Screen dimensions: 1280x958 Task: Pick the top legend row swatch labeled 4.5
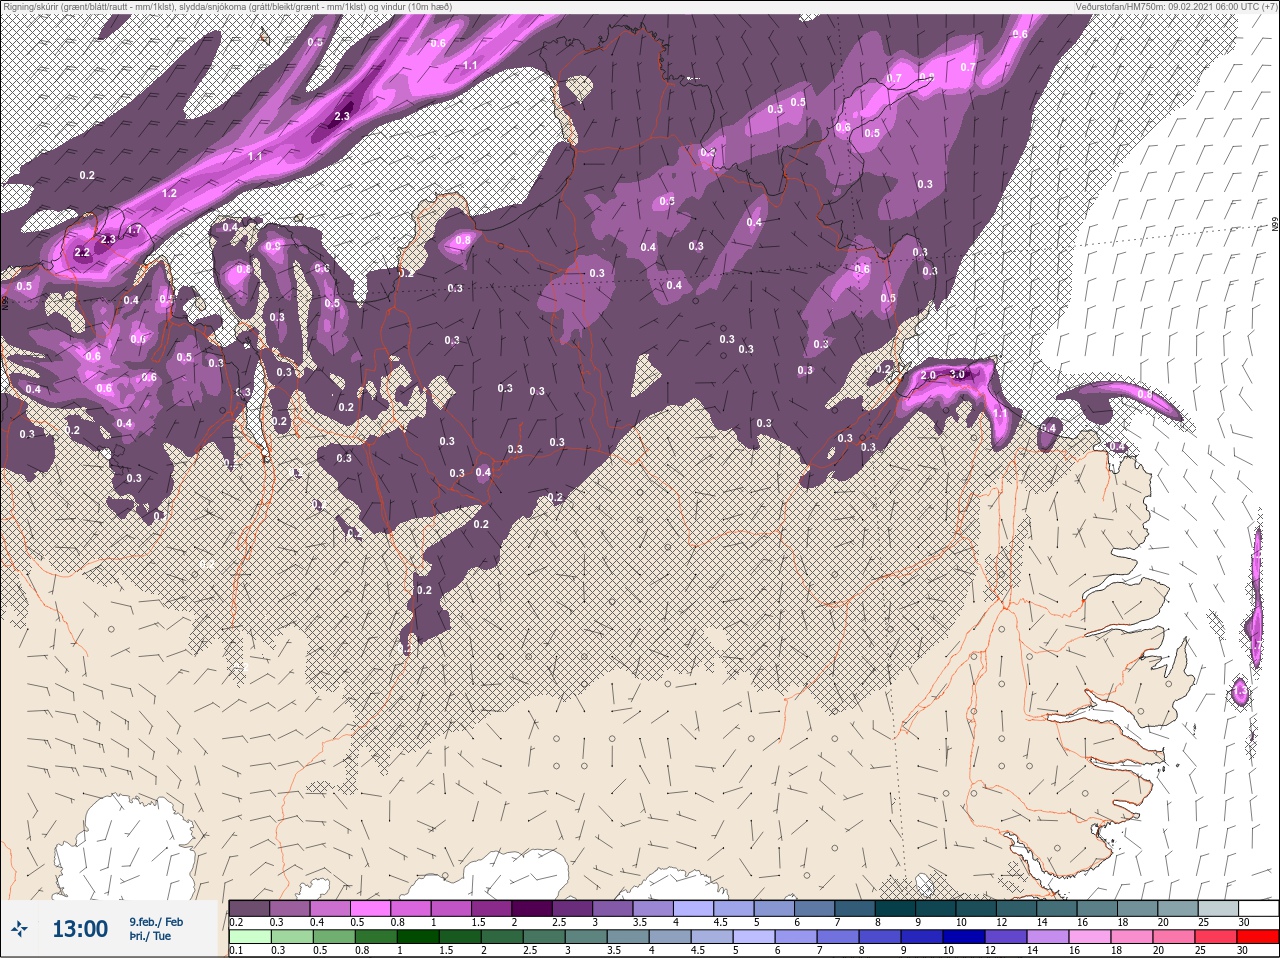[735, 909]
